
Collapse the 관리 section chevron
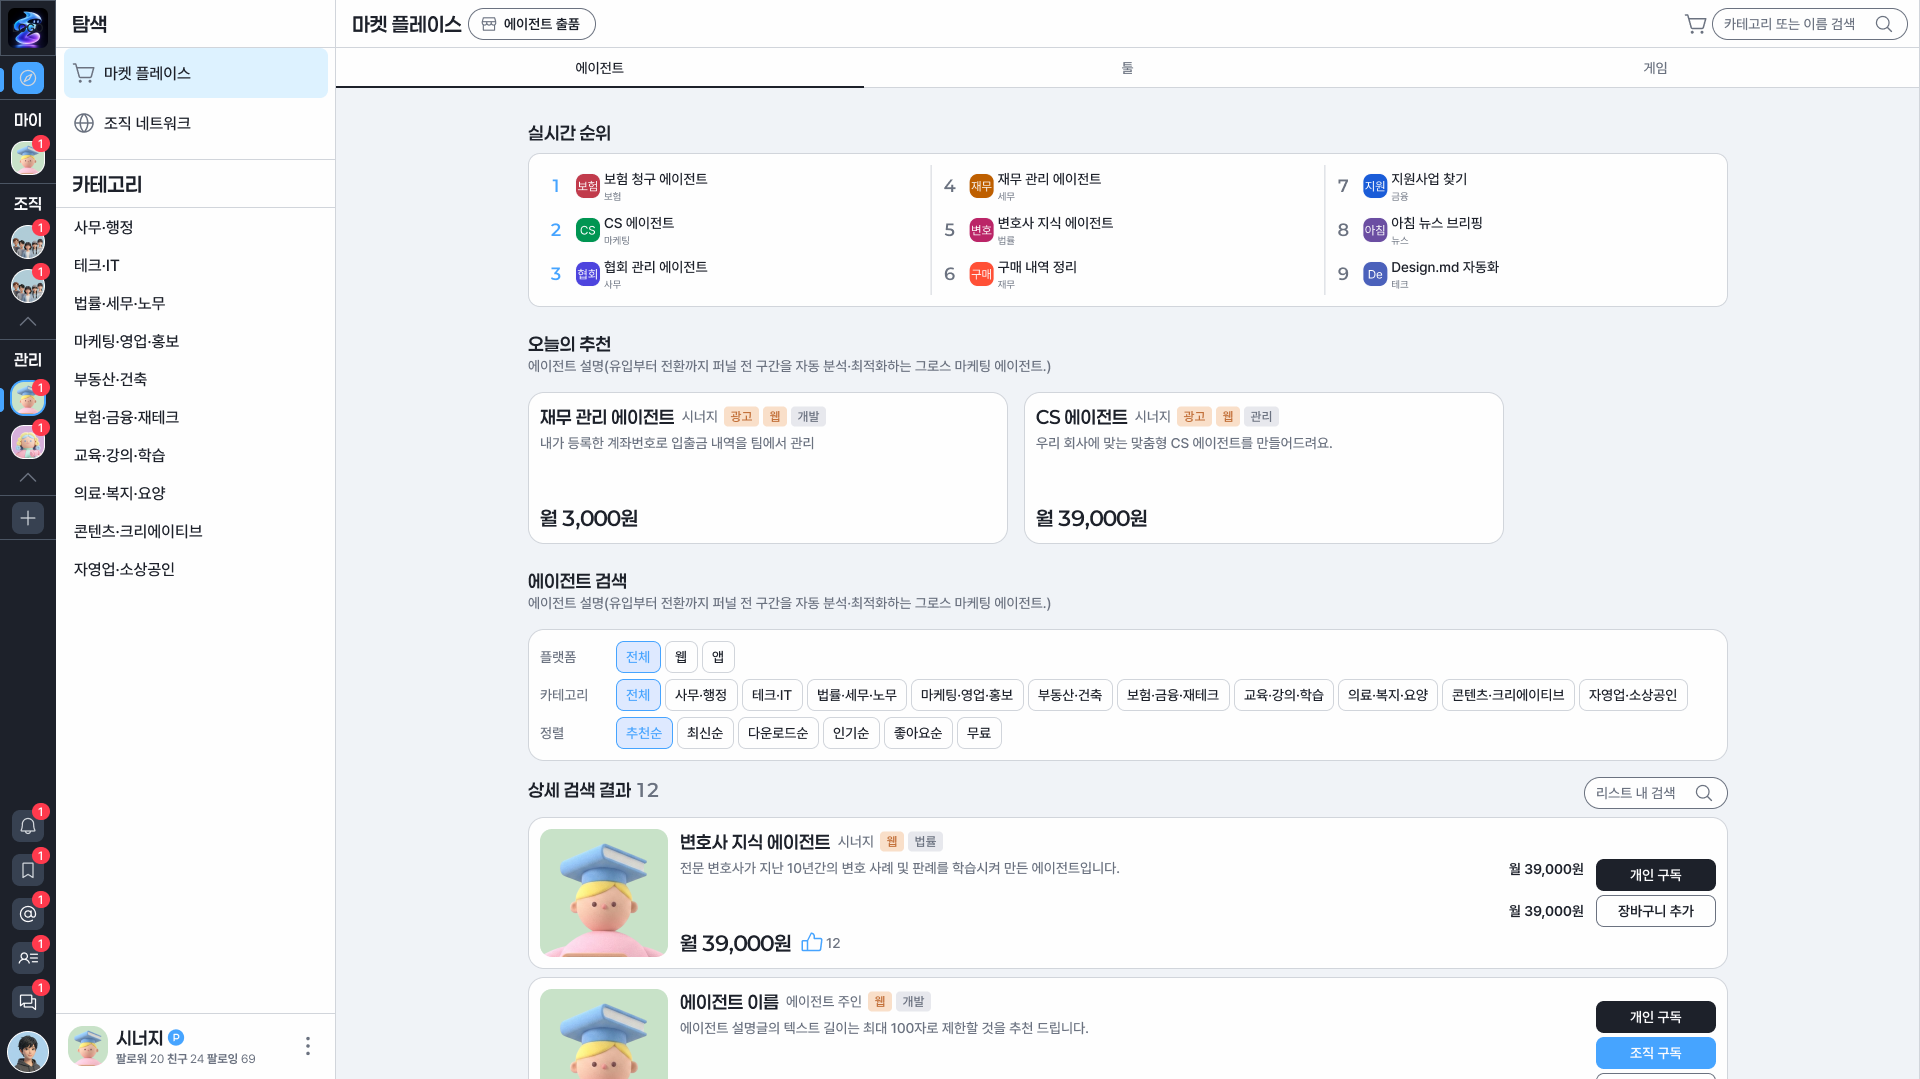(x=28, y=478)
